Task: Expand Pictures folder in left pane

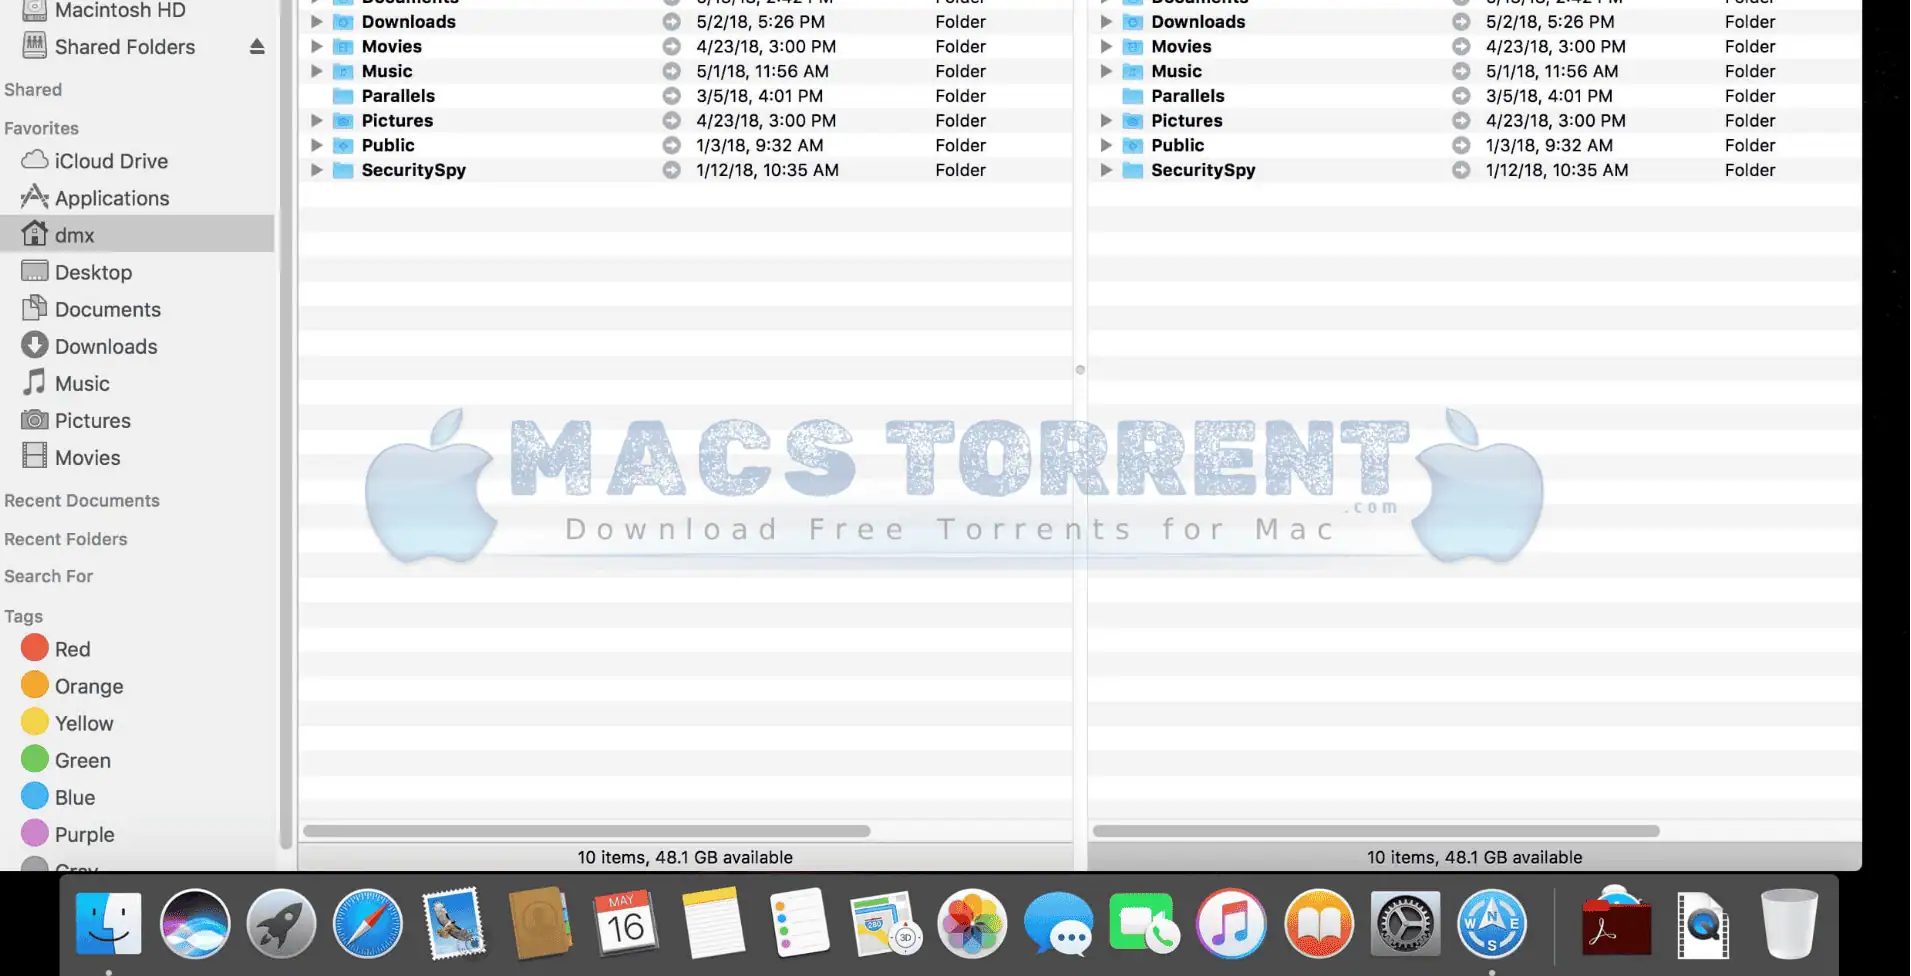Action: tap(316, 120)
